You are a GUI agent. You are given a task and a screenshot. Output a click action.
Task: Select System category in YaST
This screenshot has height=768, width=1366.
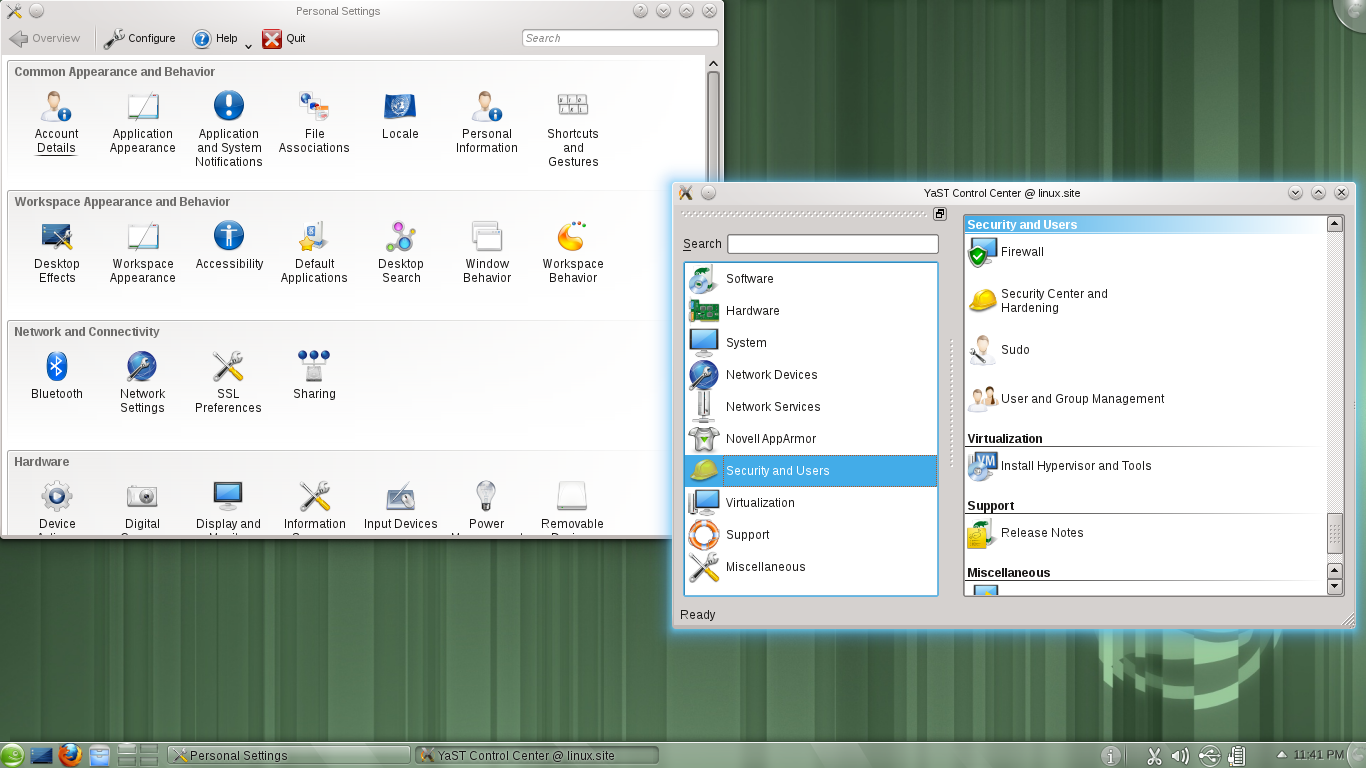click(811, 343)
